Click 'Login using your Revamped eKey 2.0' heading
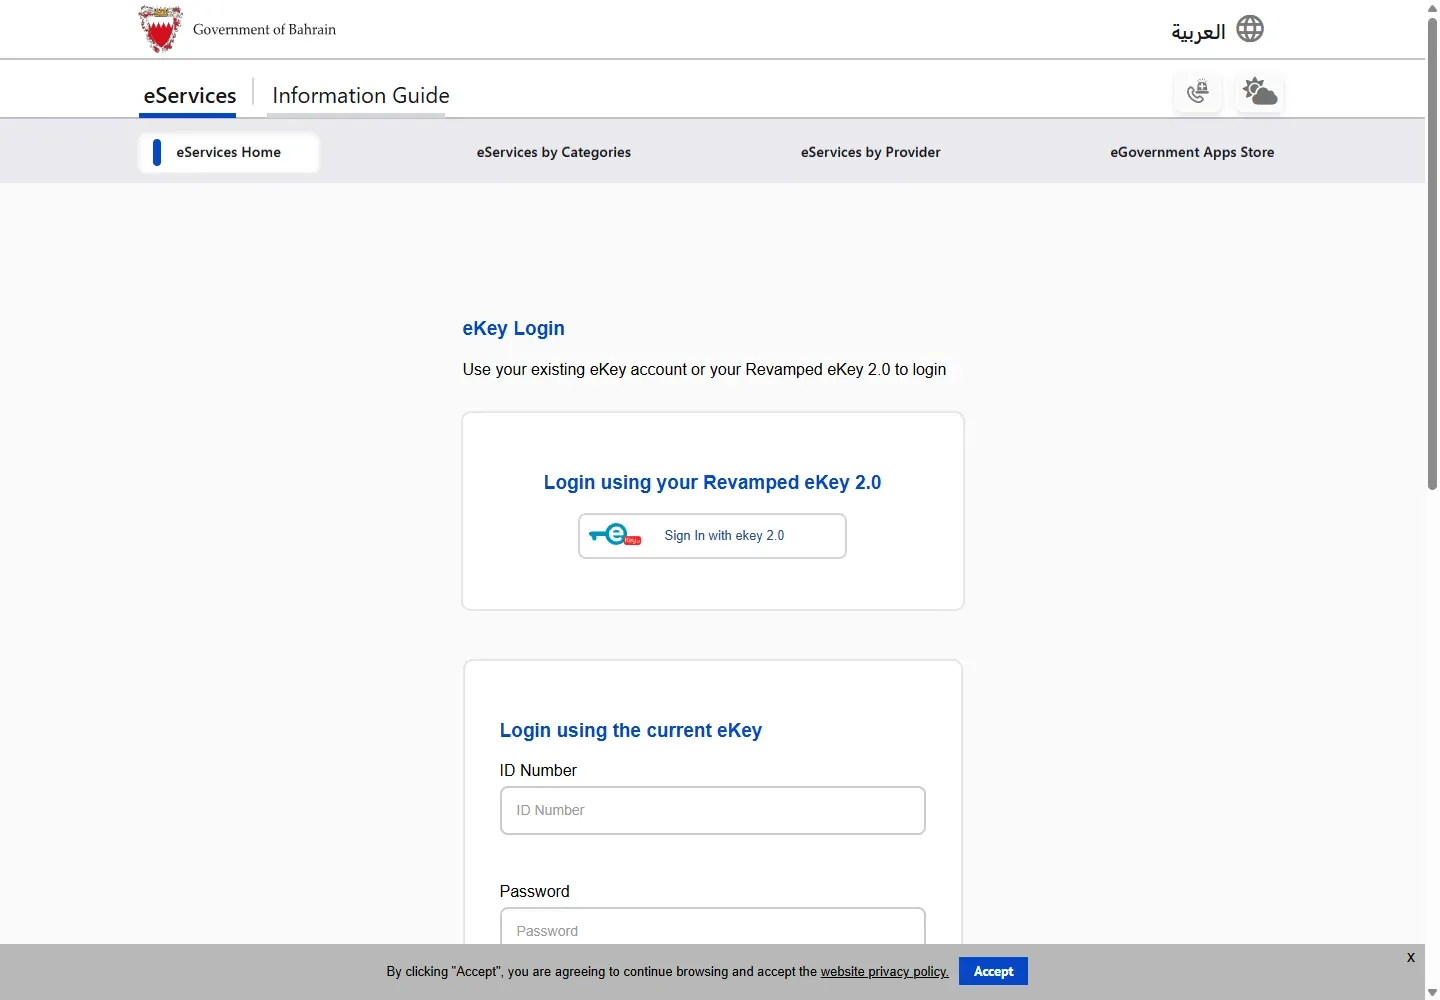 pyautogui.click(x=712, y=482)
